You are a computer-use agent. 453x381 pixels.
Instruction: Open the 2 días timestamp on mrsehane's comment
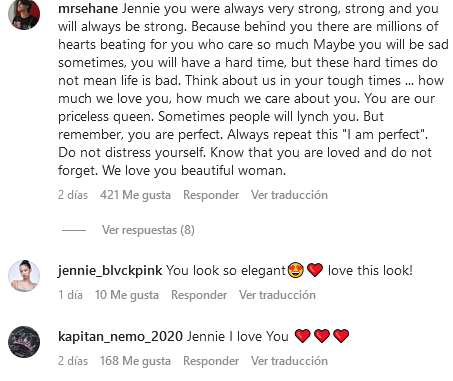(73, 195)
